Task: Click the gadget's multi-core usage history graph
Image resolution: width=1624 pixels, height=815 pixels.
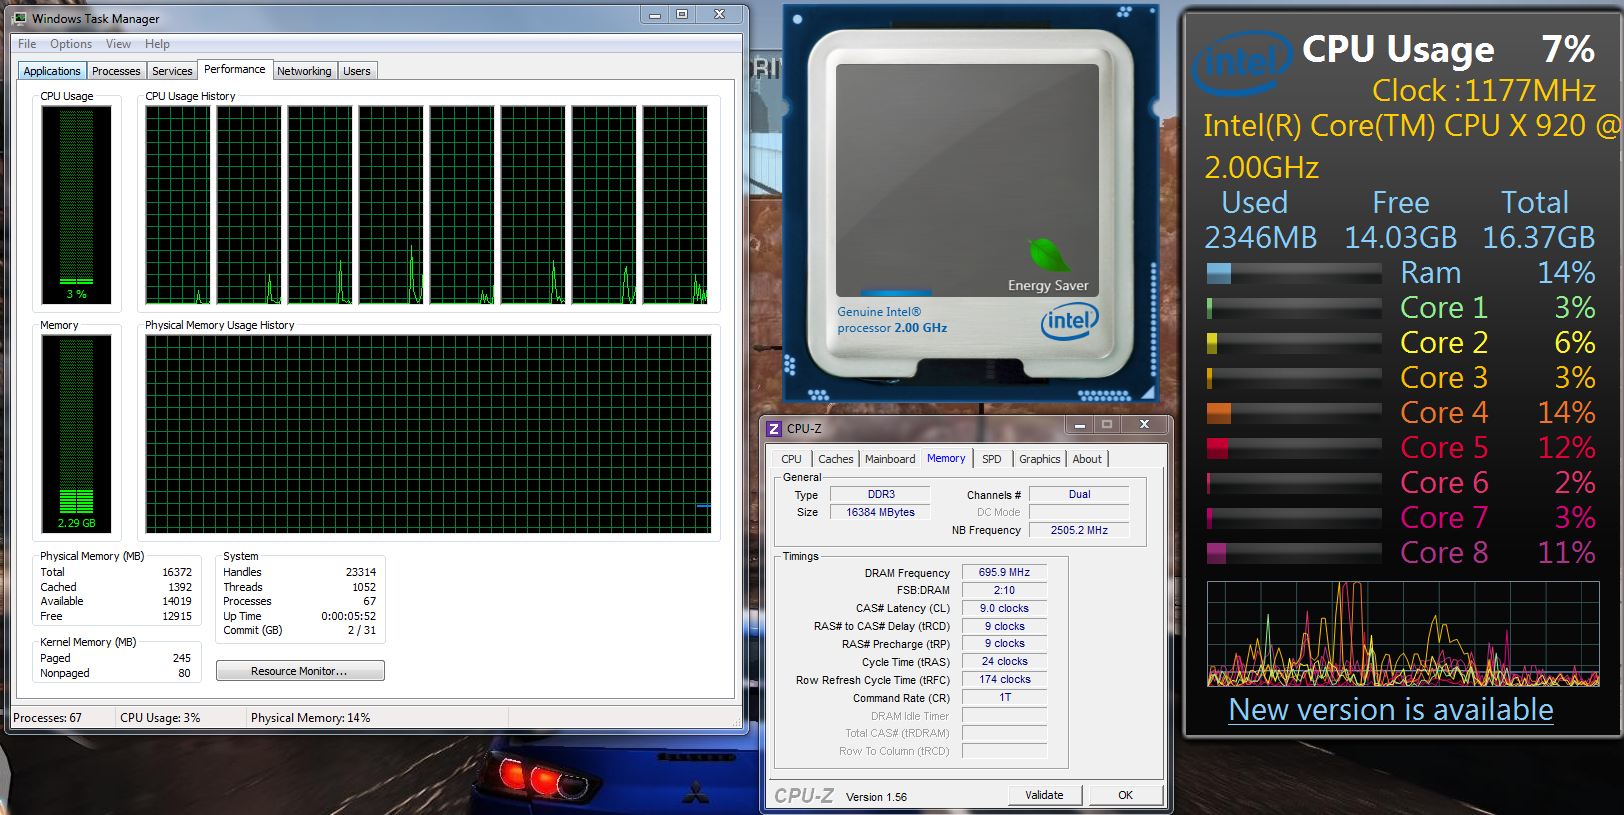Action: click(1403, 634)
